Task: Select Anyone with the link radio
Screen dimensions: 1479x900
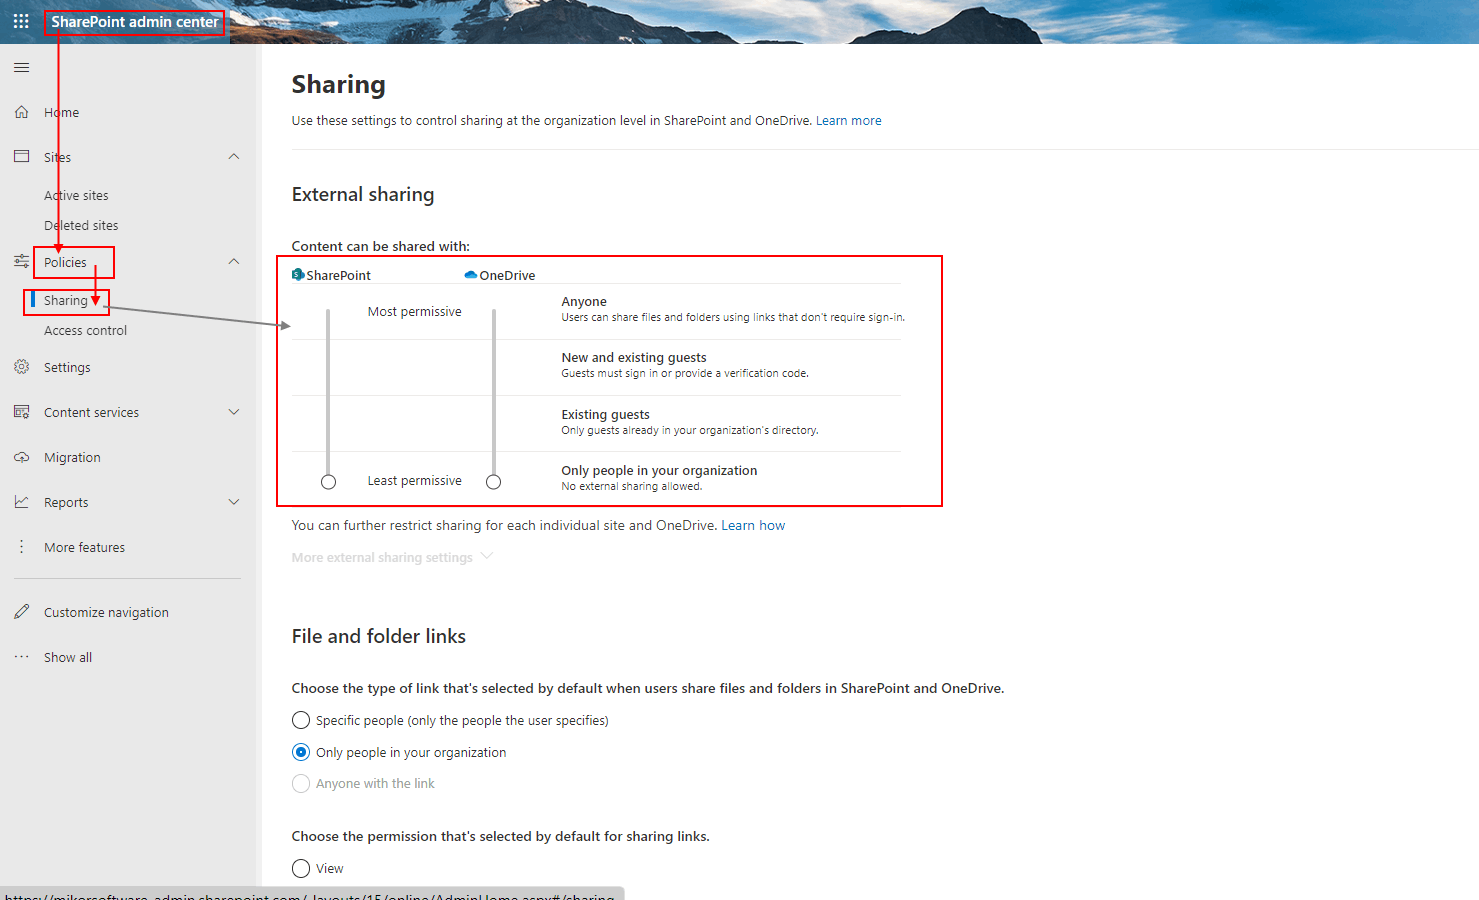Action: (x=301, y=783)
